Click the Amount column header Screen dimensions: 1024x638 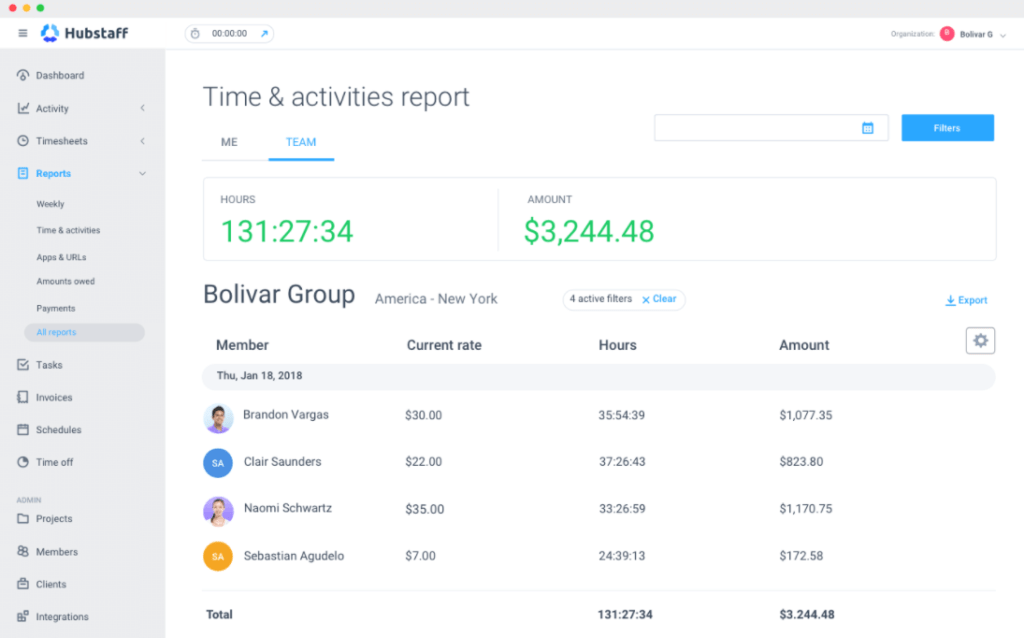point(804,345)
